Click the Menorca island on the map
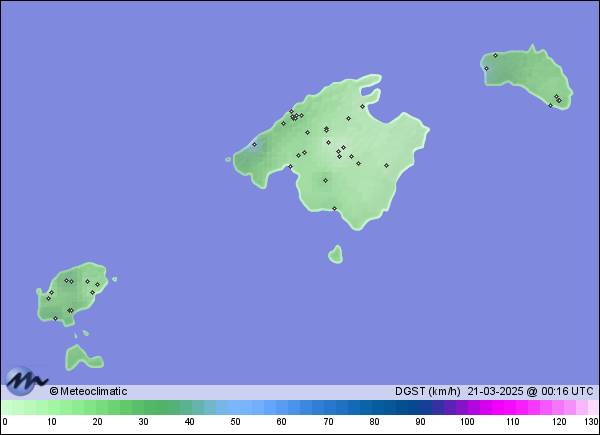 (525, 78)
